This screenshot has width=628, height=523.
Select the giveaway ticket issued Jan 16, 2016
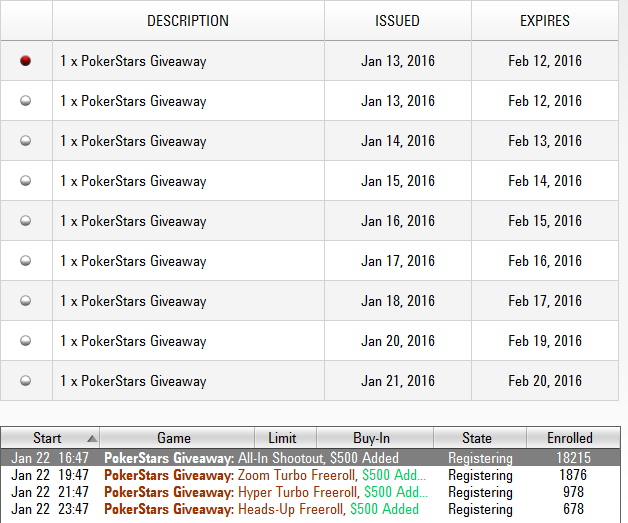tap(26, 221)
